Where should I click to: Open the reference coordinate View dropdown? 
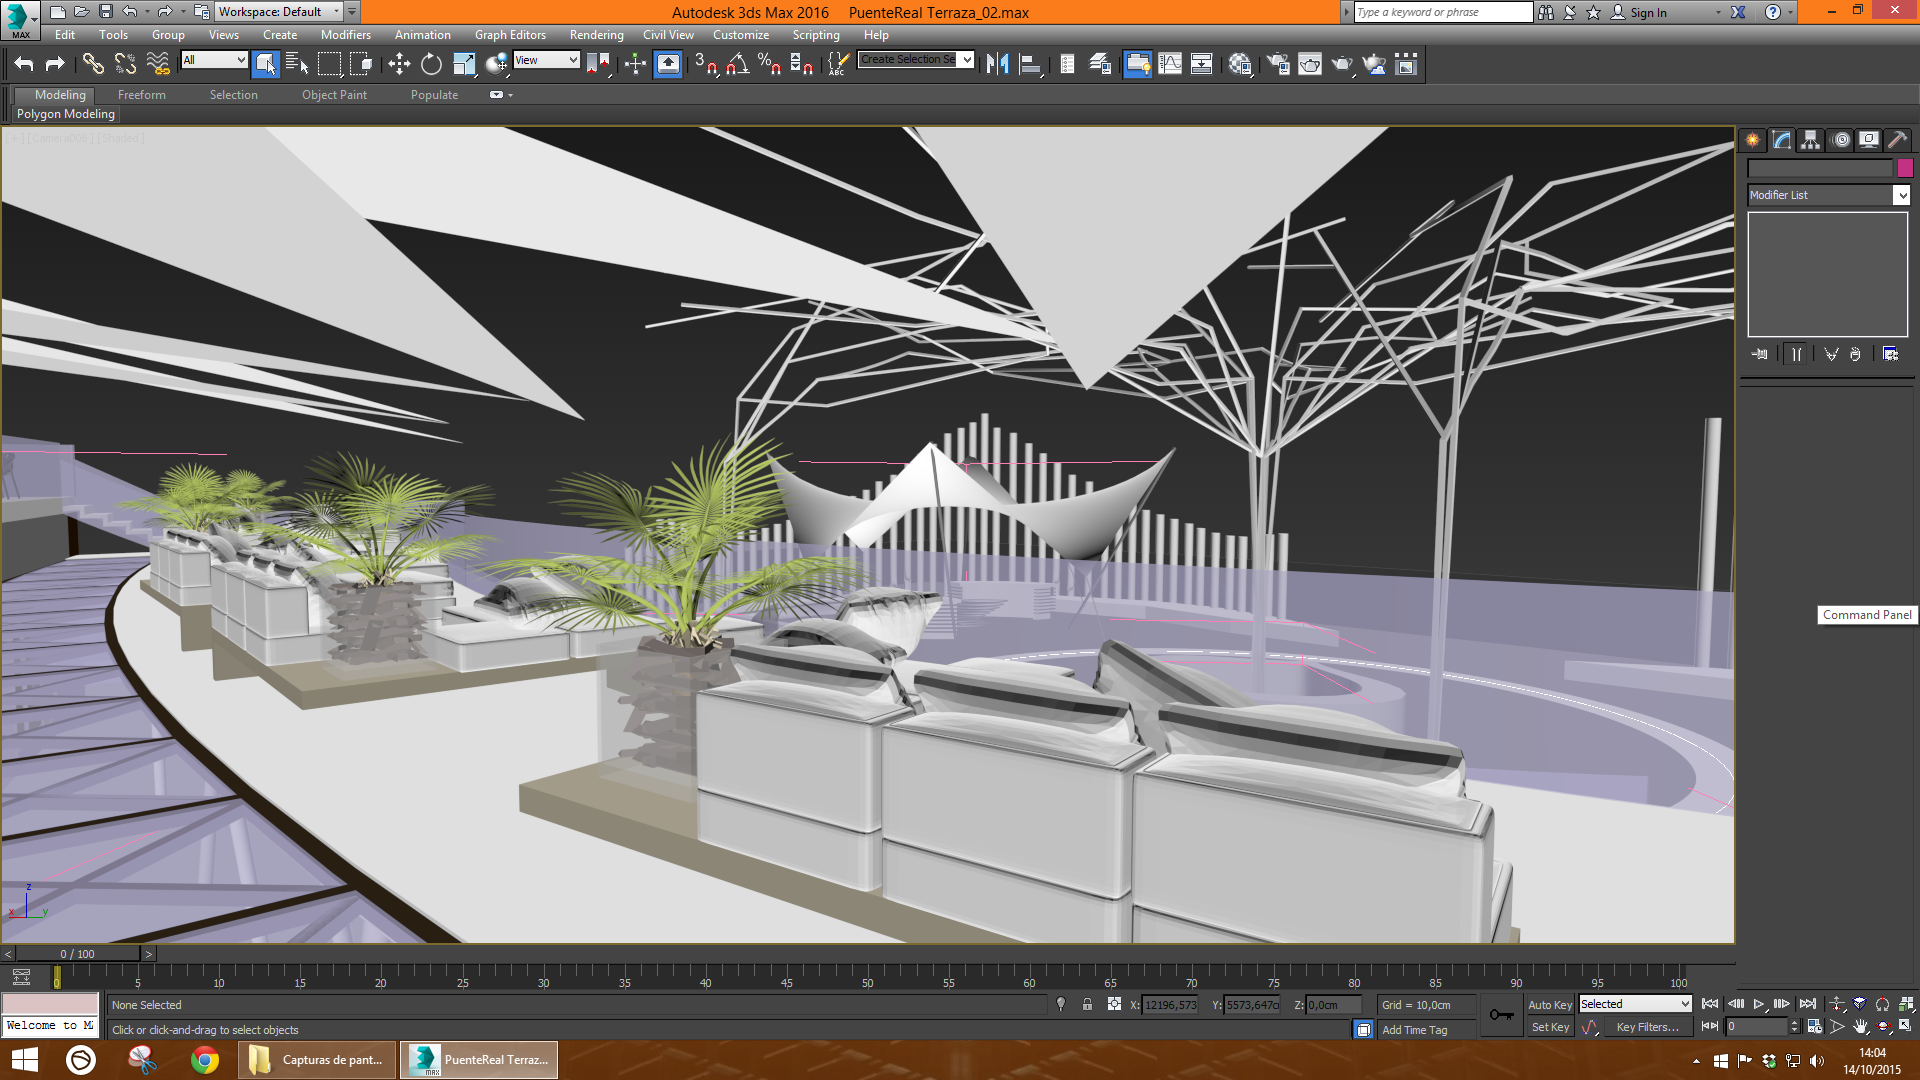[x=546, y=60]
